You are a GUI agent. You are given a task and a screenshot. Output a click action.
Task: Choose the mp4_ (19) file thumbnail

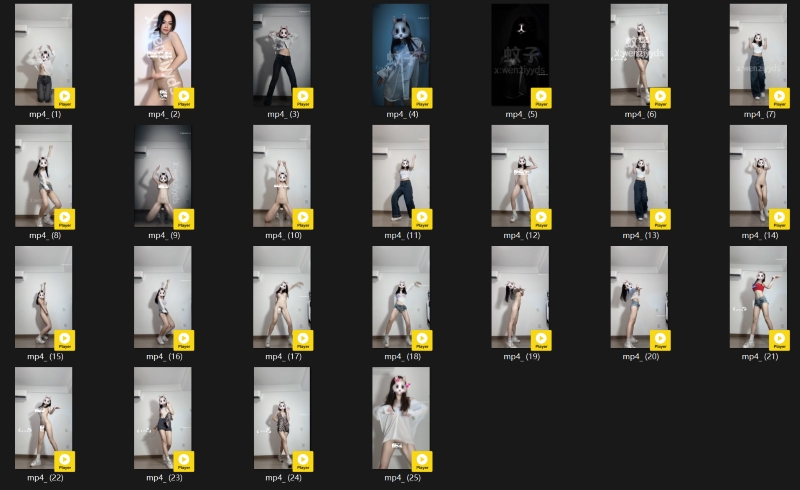coord(519,293)
